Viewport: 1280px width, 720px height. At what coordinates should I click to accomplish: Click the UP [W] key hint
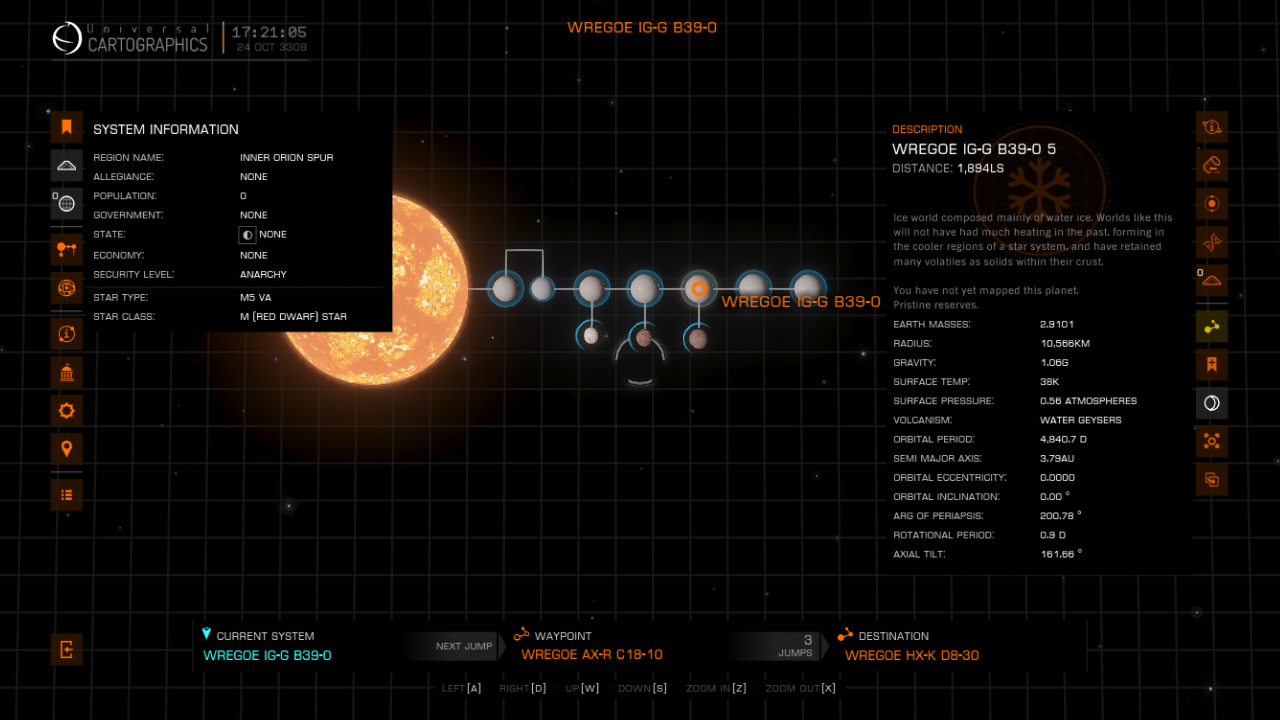tap(582, 688)
